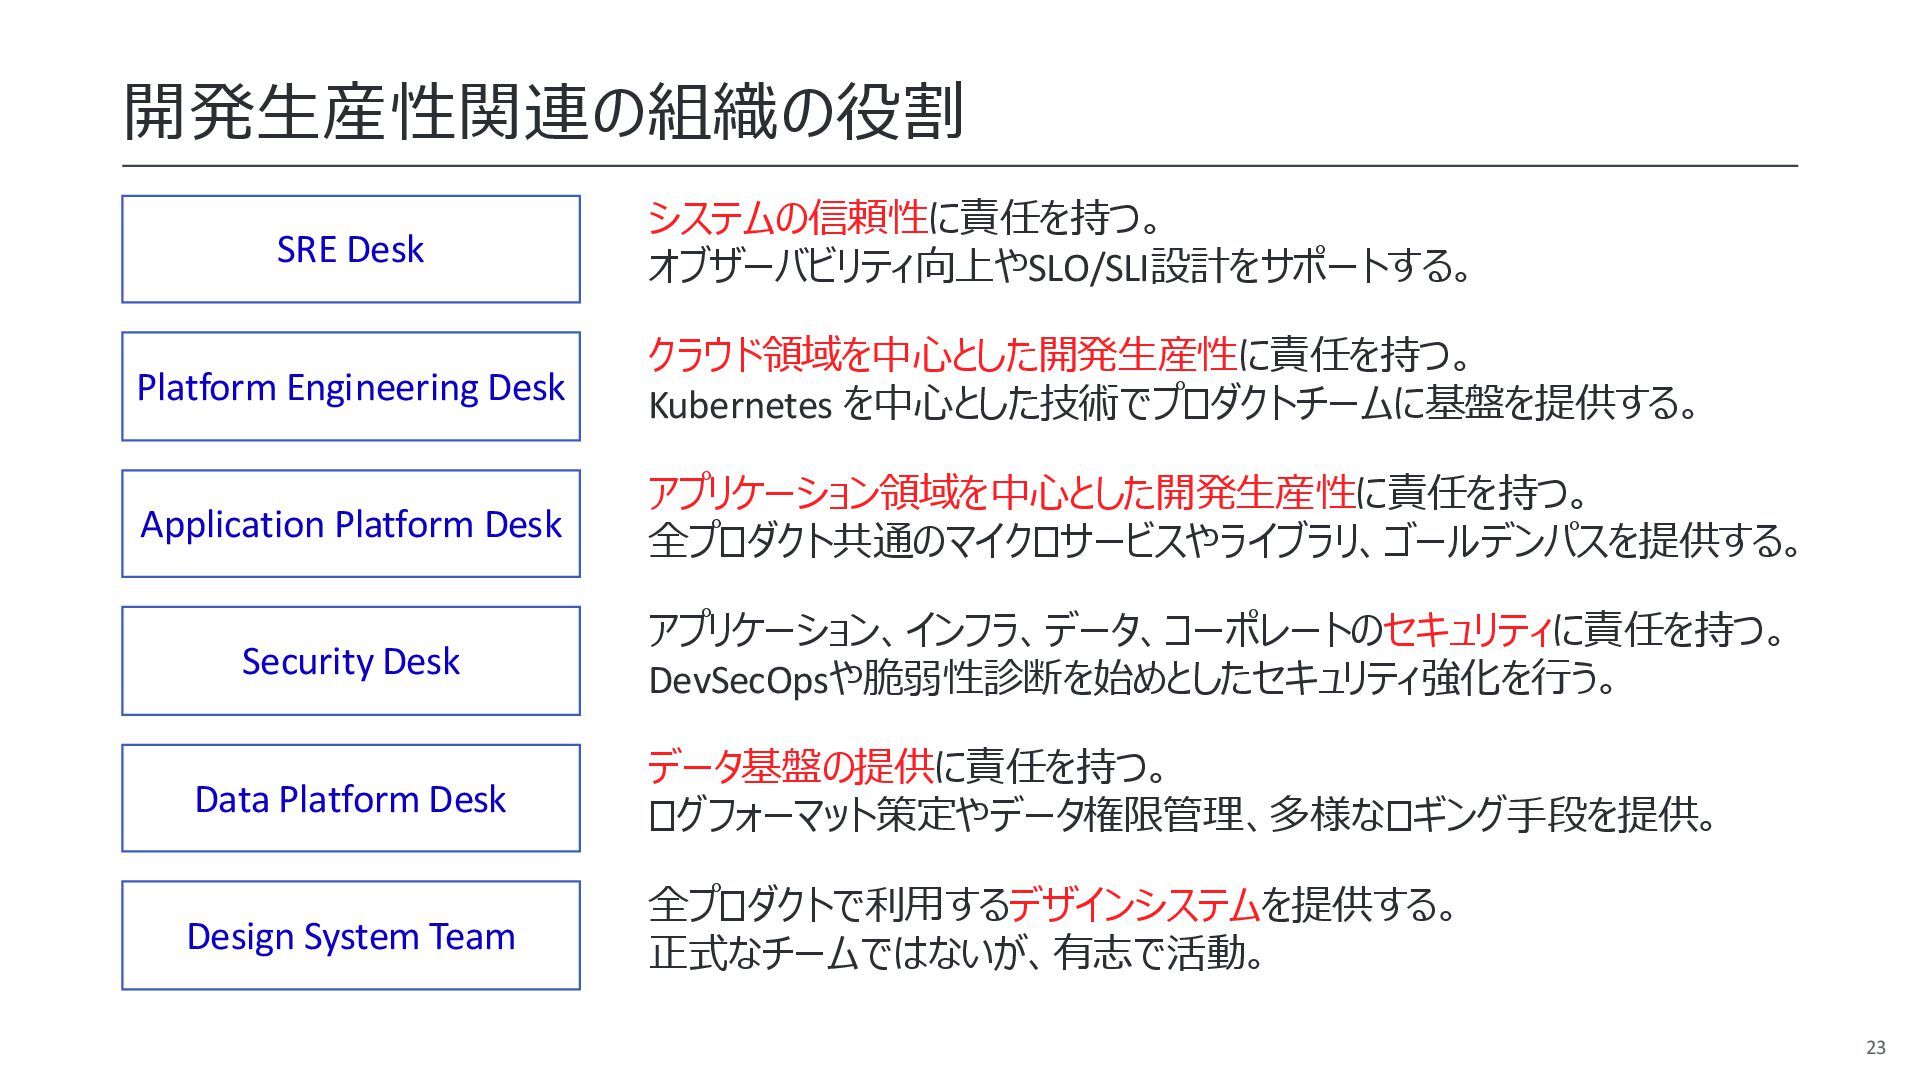Click the line 正式なチームではないが、有志で活動。

[x=956, y=953]
